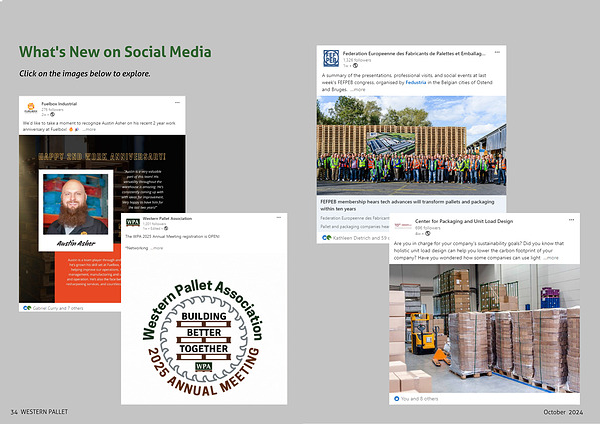Expand '...more' on the Center for Packaging post
Screen dimensions: 600x424
tap(550, 258)
